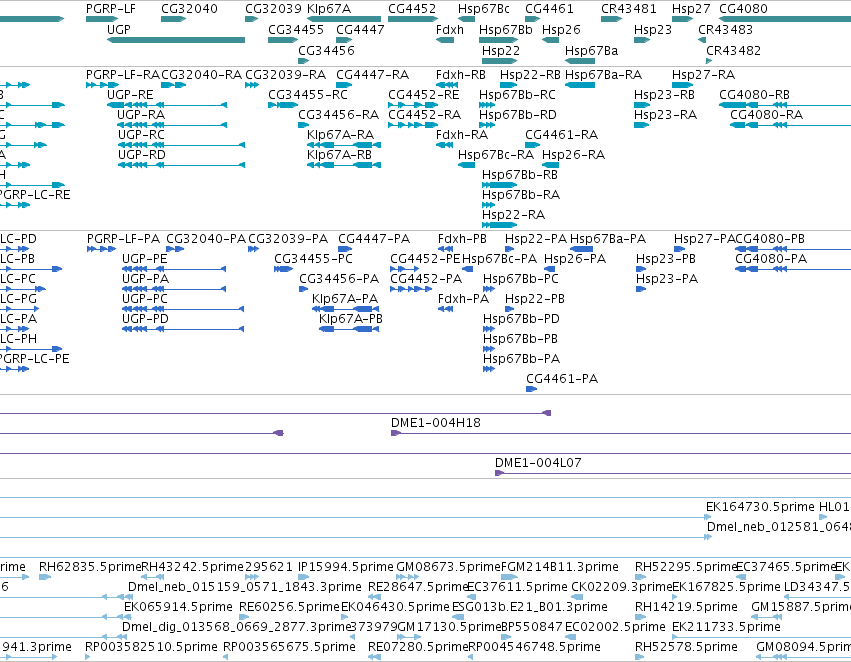
Task: Select the Hsp27 gene label
Action: (x=691, y=9)
